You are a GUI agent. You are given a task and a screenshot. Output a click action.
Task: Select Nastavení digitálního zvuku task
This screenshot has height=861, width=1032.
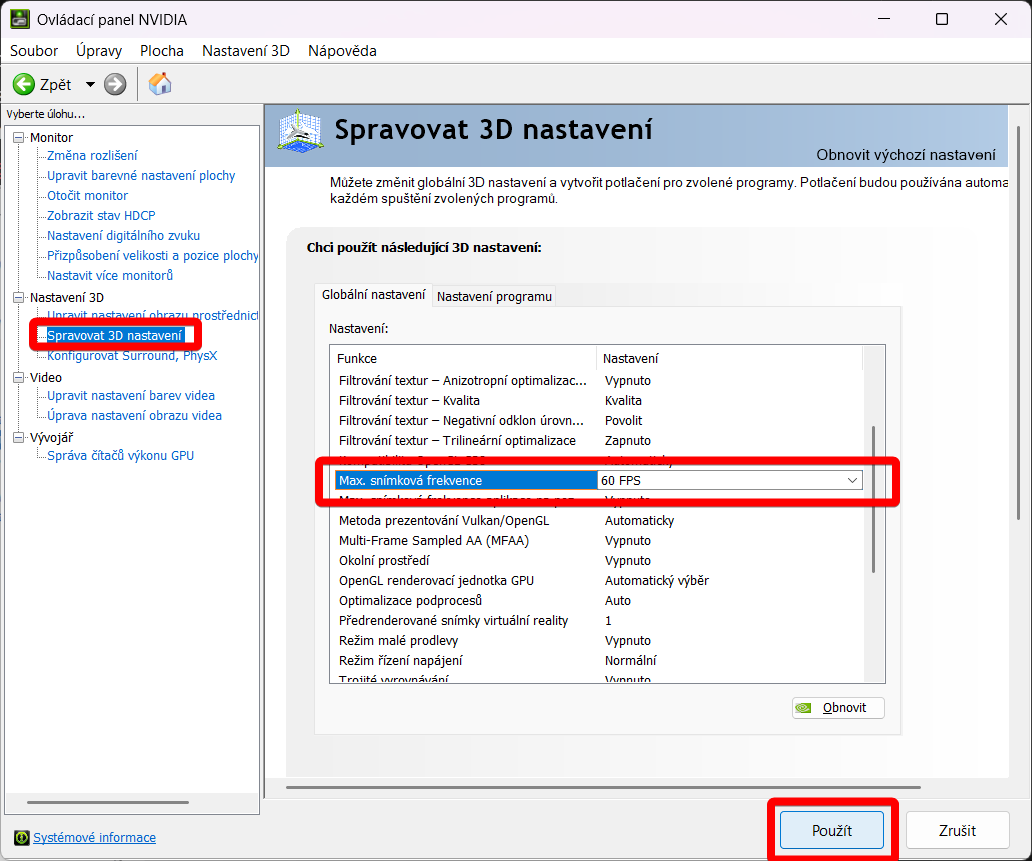coord(124,236)
